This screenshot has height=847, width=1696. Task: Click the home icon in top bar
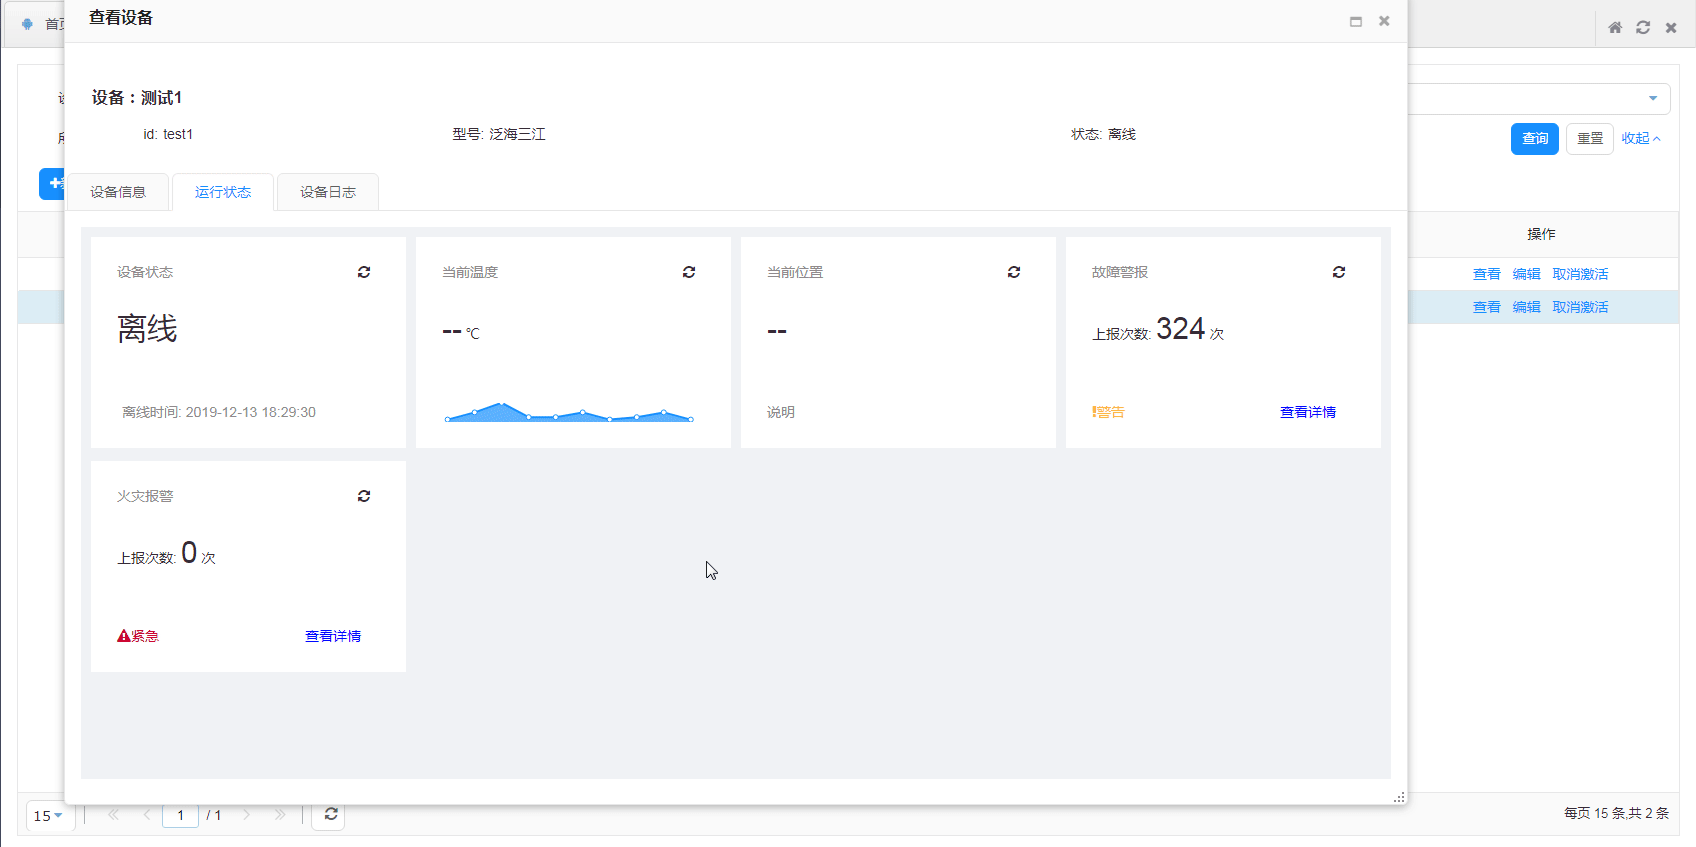pyautogui.click(x=1615, y=28)
